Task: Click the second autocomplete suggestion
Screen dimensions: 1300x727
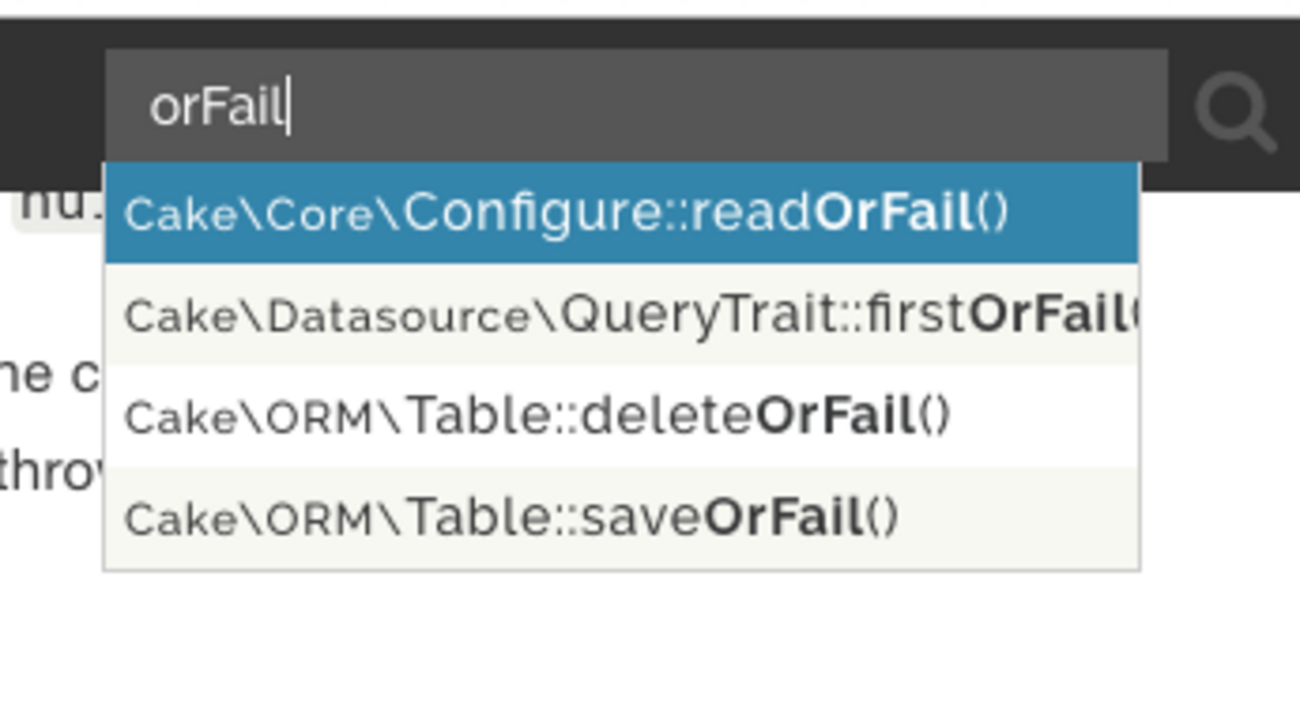Action: (620, 315)
